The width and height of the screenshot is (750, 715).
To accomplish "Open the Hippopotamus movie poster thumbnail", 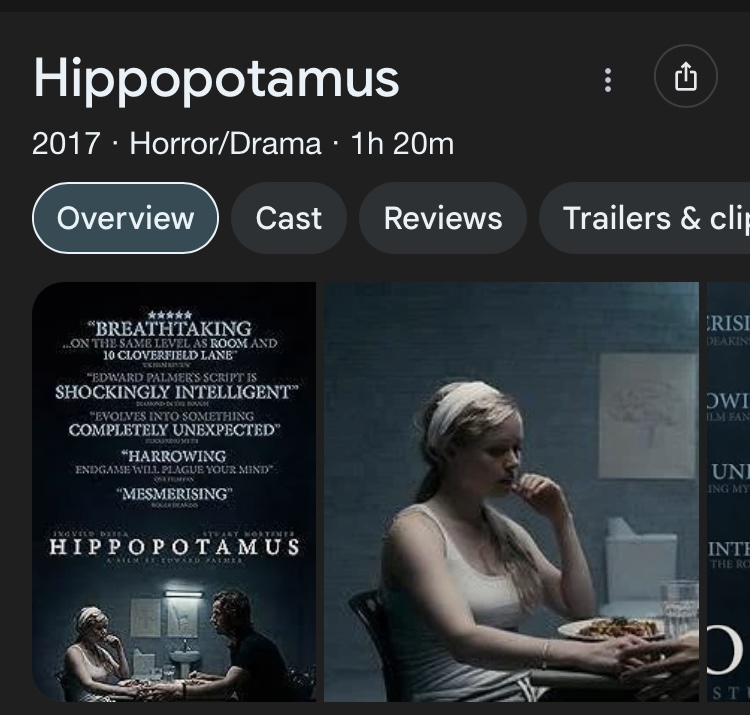I will click(x=174, y=492).
